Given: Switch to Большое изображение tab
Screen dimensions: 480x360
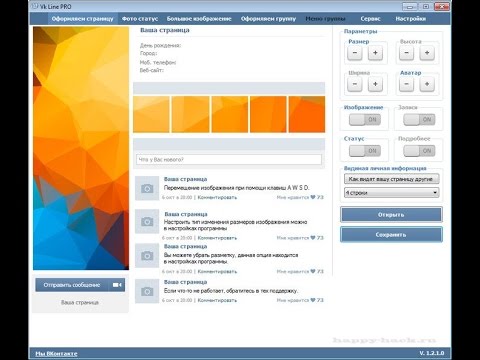Looking at the screenshot, I should [199, 19].
